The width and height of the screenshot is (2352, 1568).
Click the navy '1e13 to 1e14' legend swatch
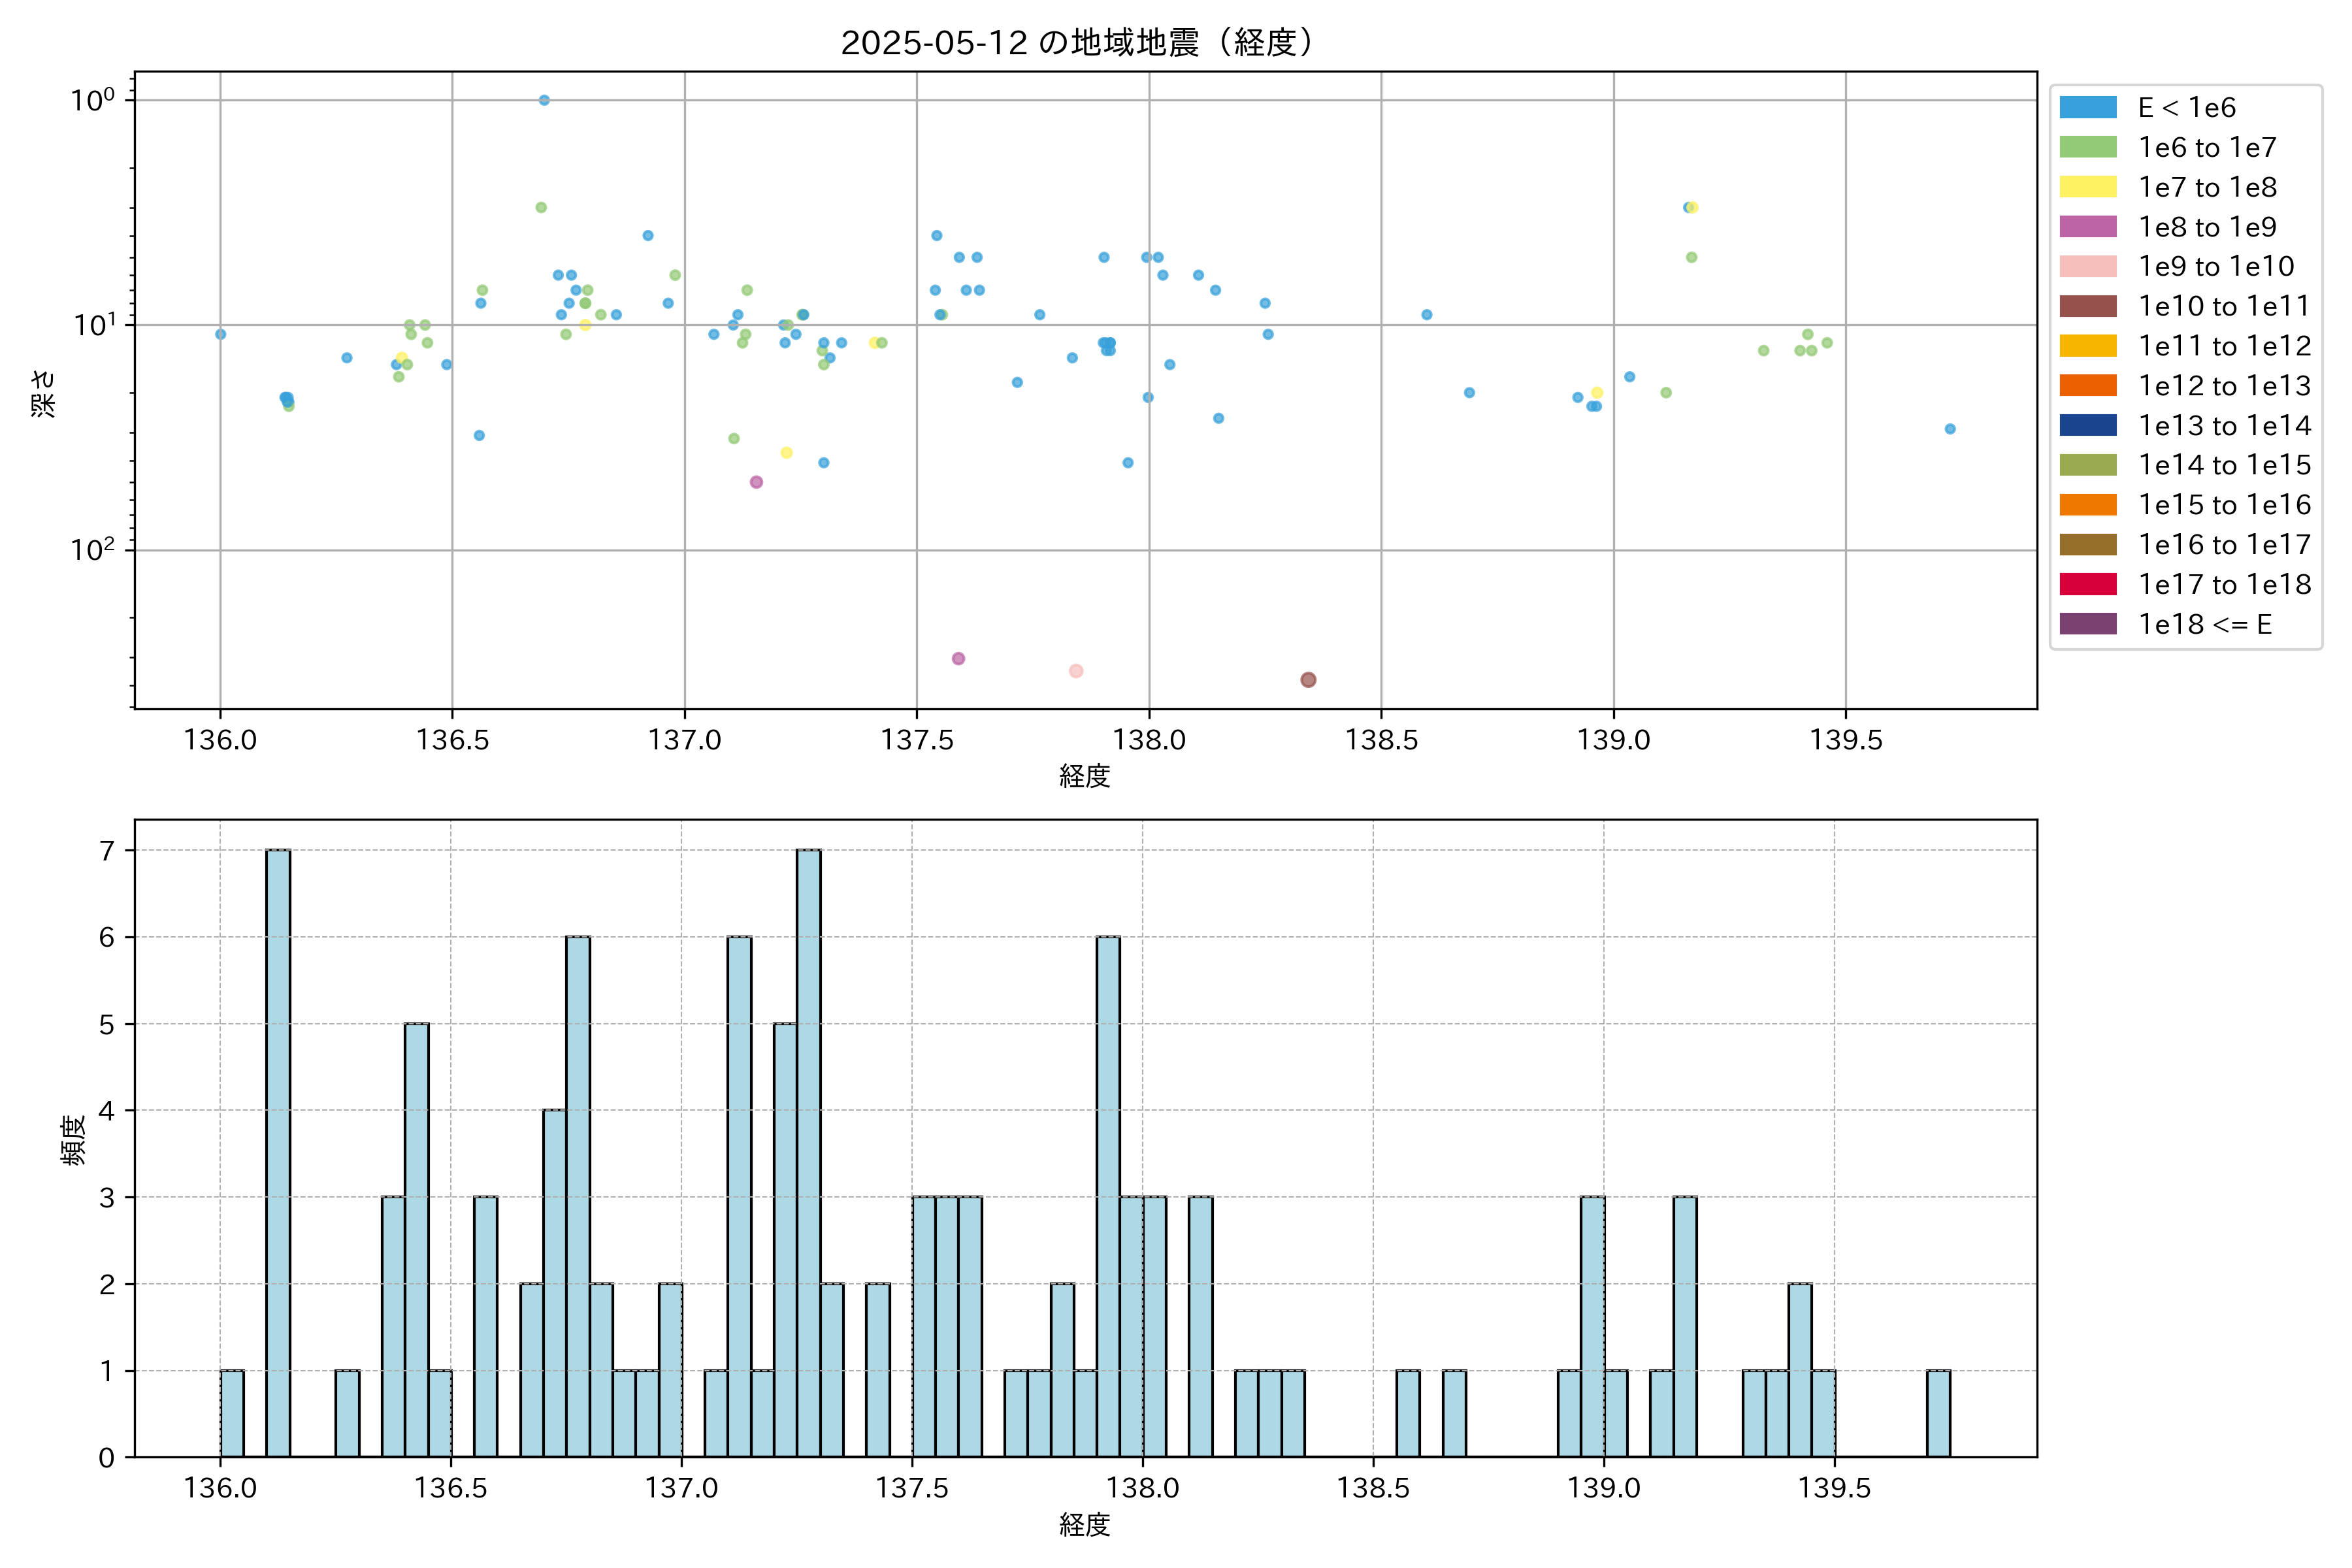pyautogui.click(x=2087, y=425)
